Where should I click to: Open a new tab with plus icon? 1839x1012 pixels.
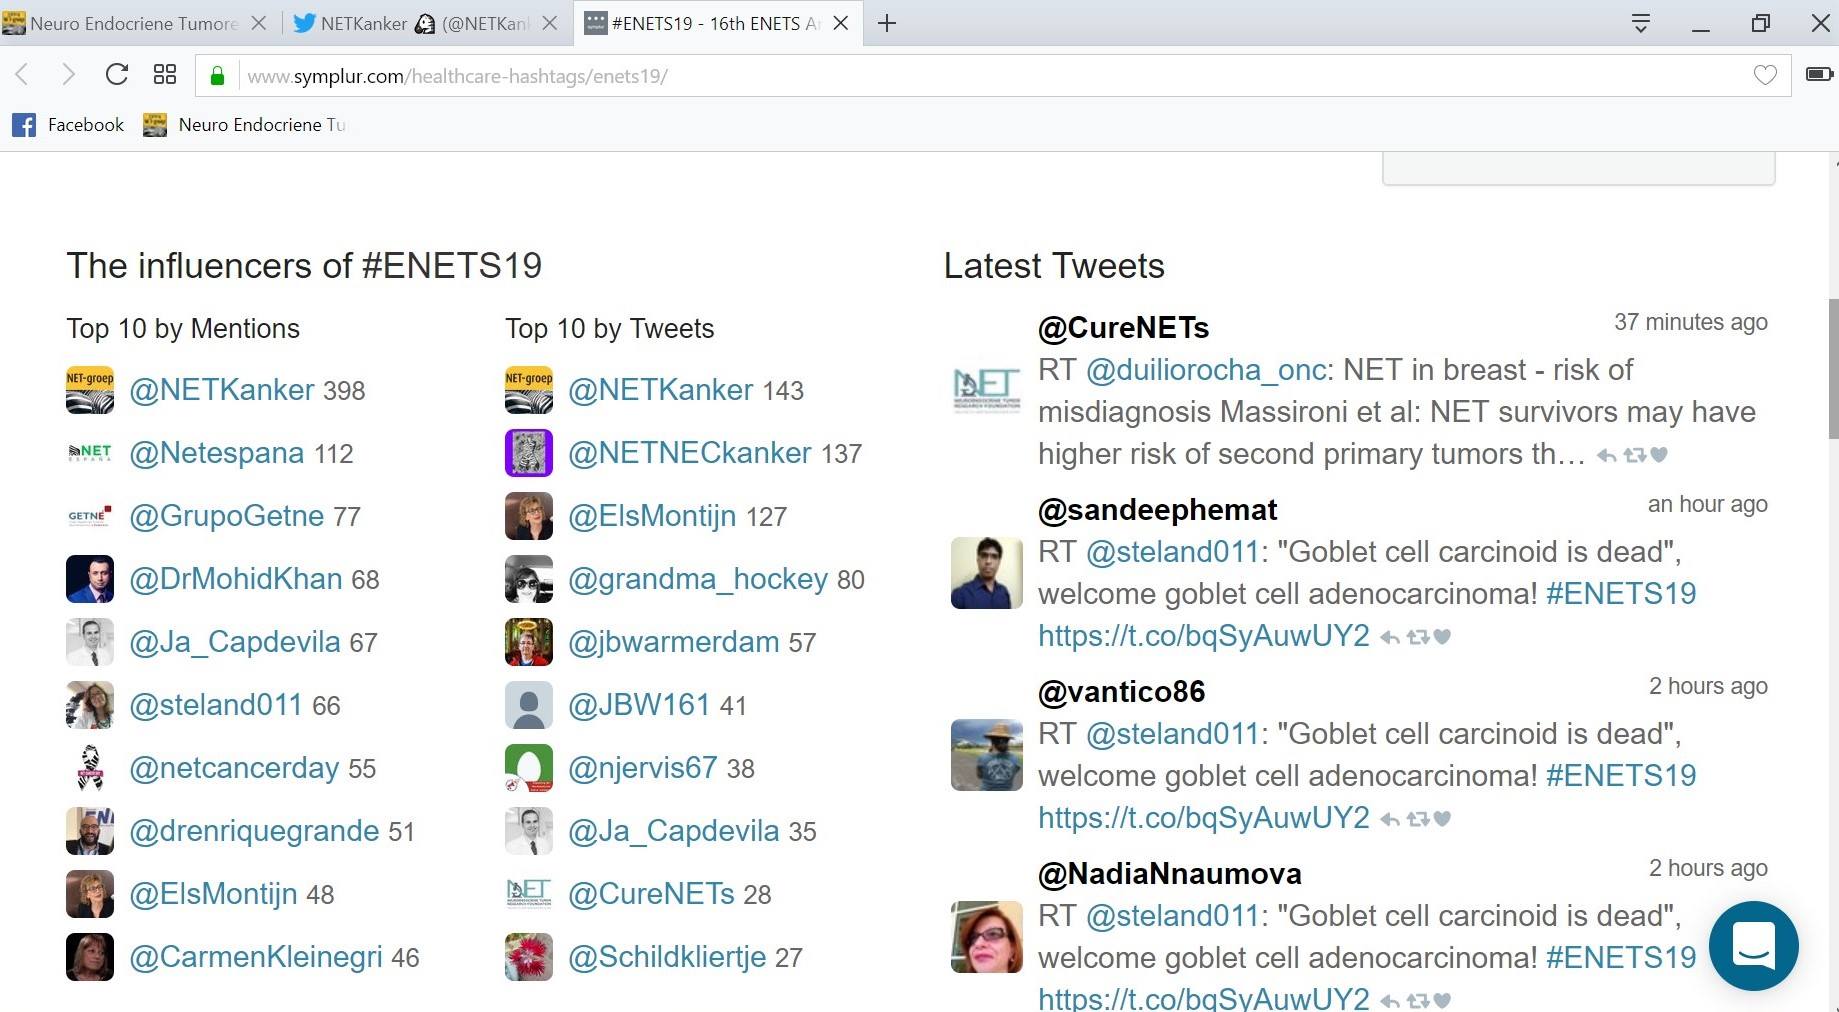click(887, 23)
